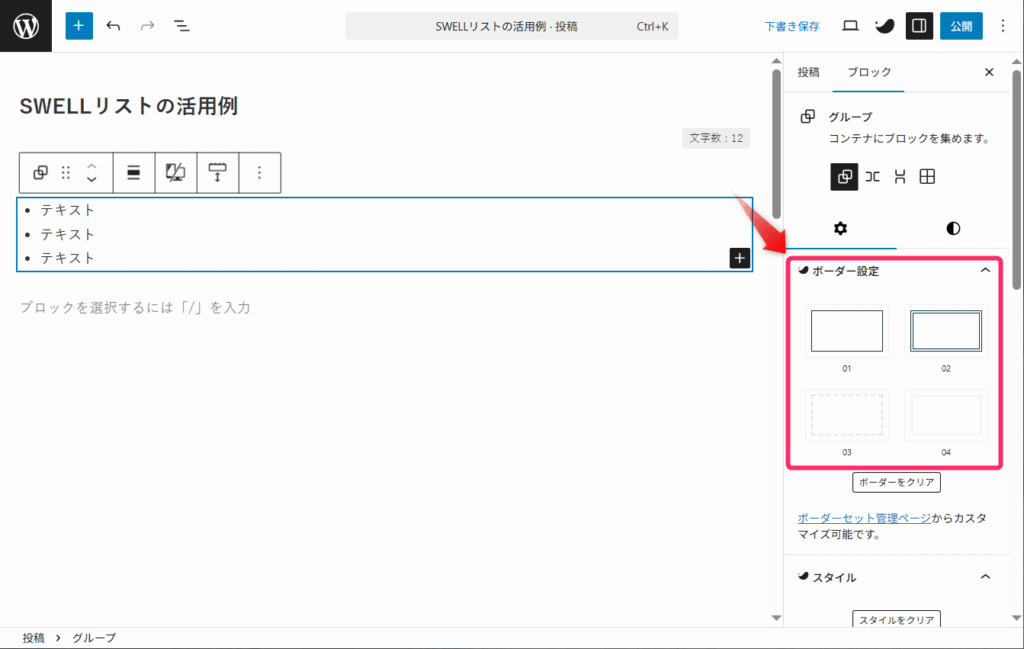
Task: Click the second テキスト list item
Action: coord(67,234)
